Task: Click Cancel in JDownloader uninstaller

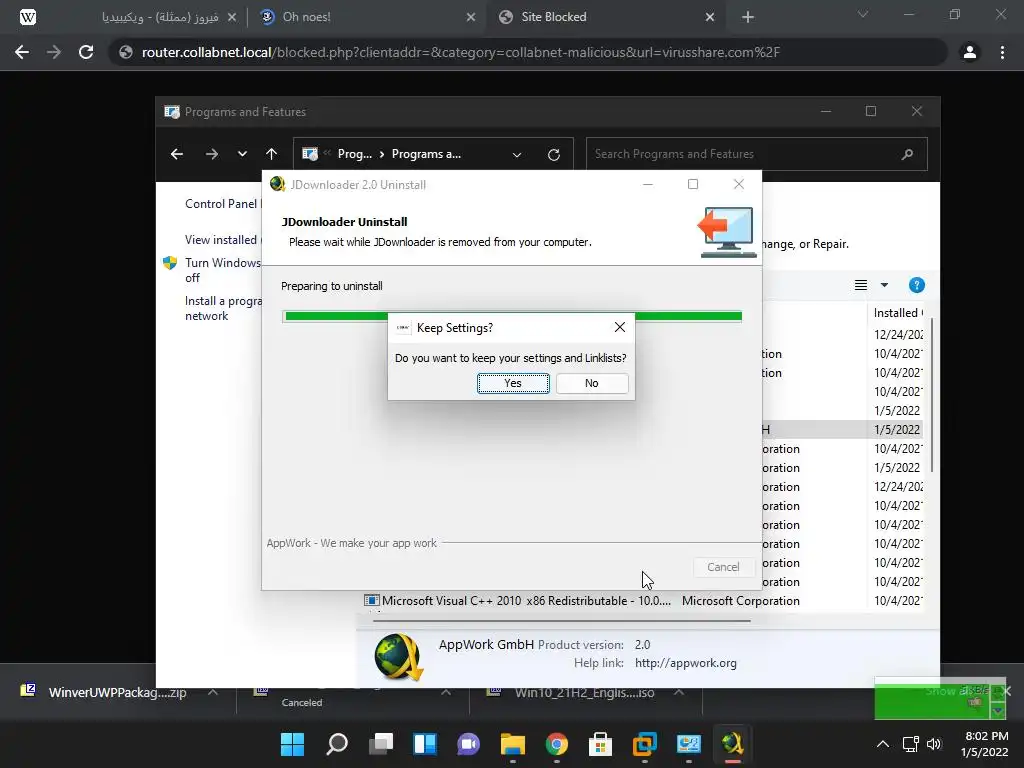Action: point(723,567)
